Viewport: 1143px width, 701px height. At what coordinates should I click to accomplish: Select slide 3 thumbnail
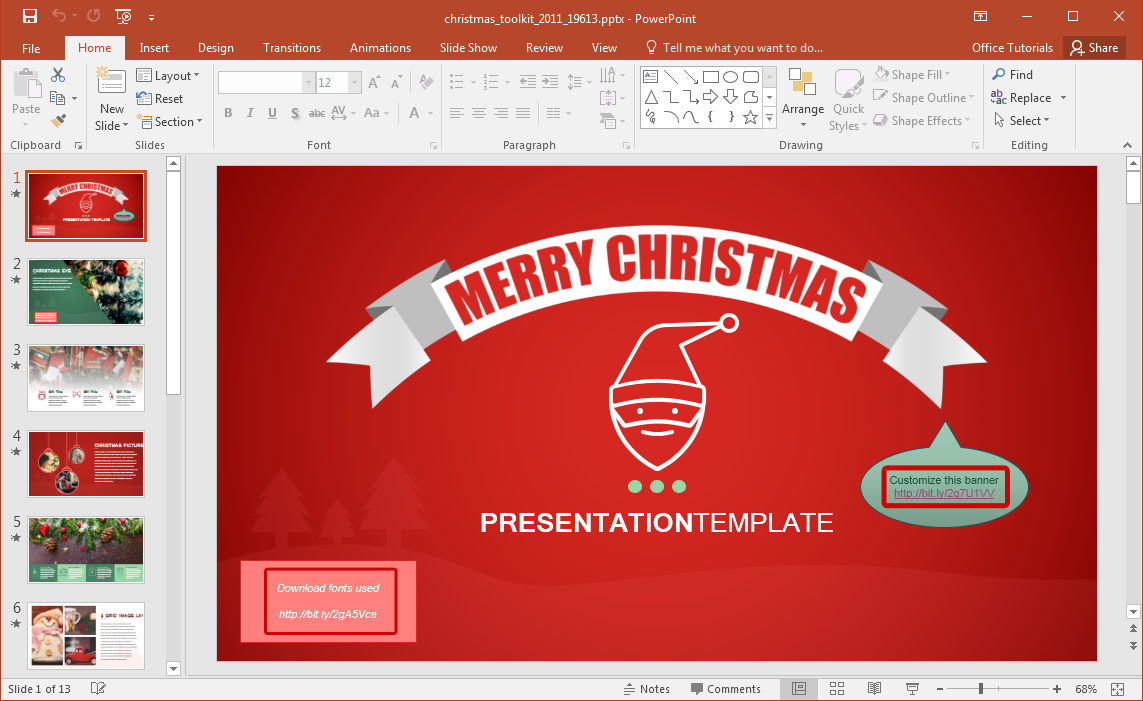point(86,377)
